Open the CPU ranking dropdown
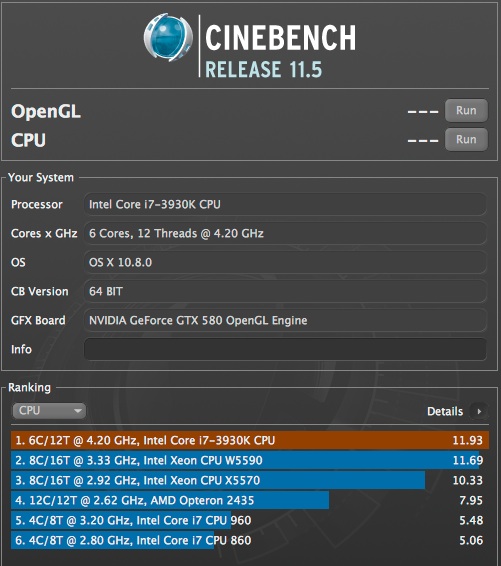Image resolution: width=501 pixels, height=566 pixels. tap(49, 411)
